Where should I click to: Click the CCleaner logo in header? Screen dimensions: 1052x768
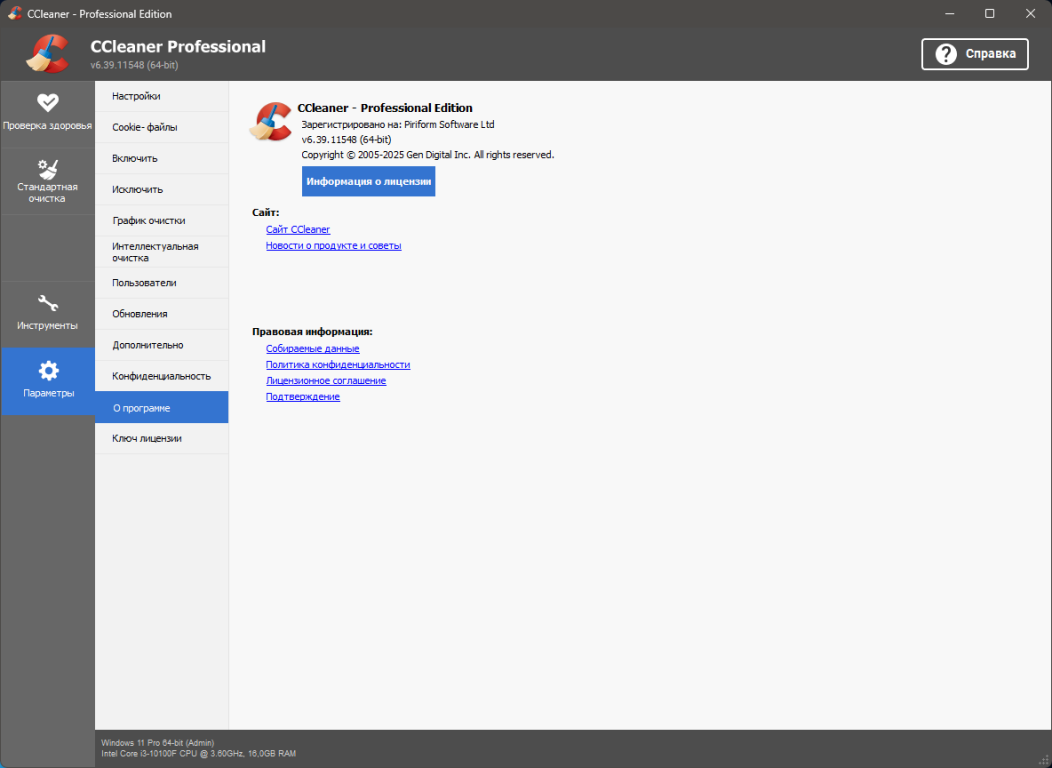(47, 54)
